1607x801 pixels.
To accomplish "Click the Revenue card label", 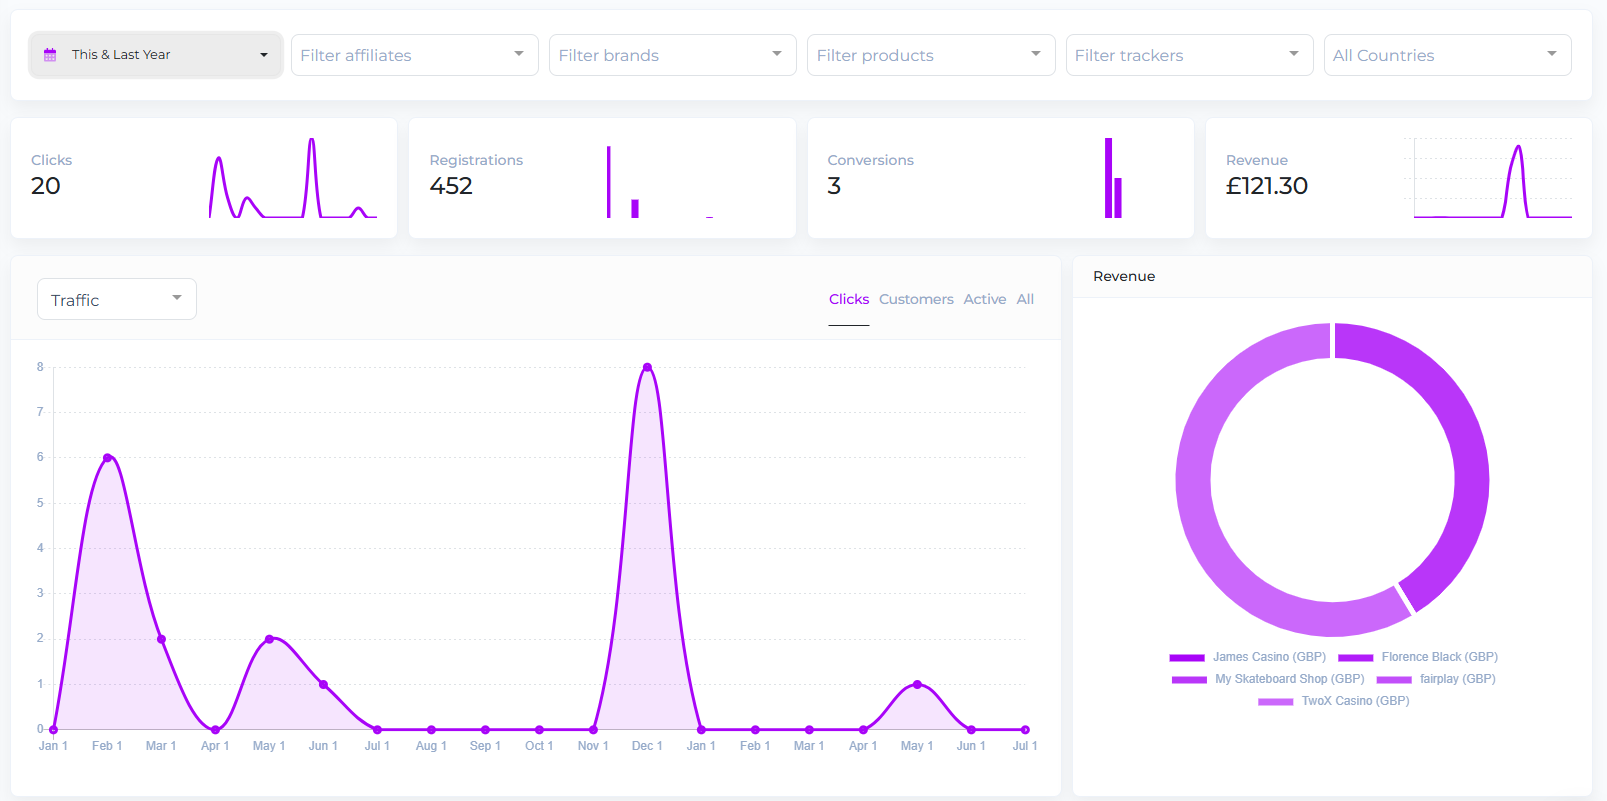I will click(1256, 160).
